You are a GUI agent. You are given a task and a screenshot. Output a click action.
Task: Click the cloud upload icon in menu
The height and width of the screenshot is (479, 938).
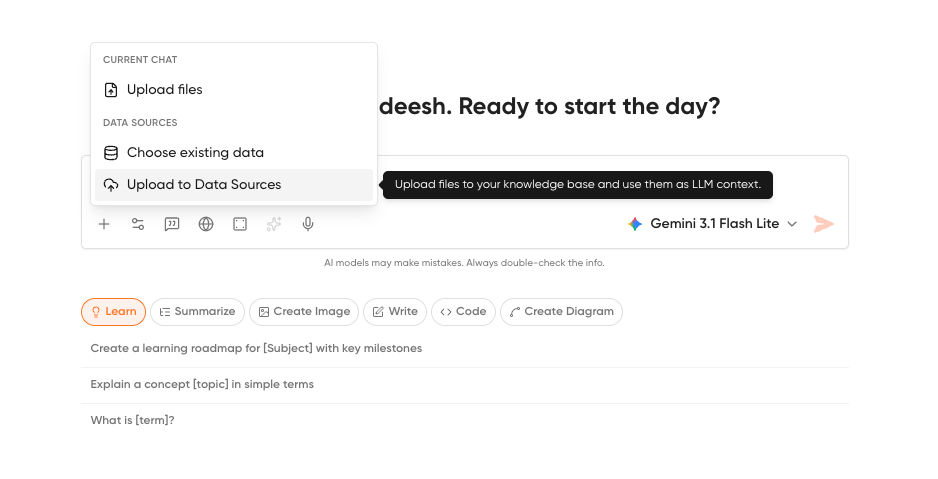pyautogui.click(x=111, y=185)
